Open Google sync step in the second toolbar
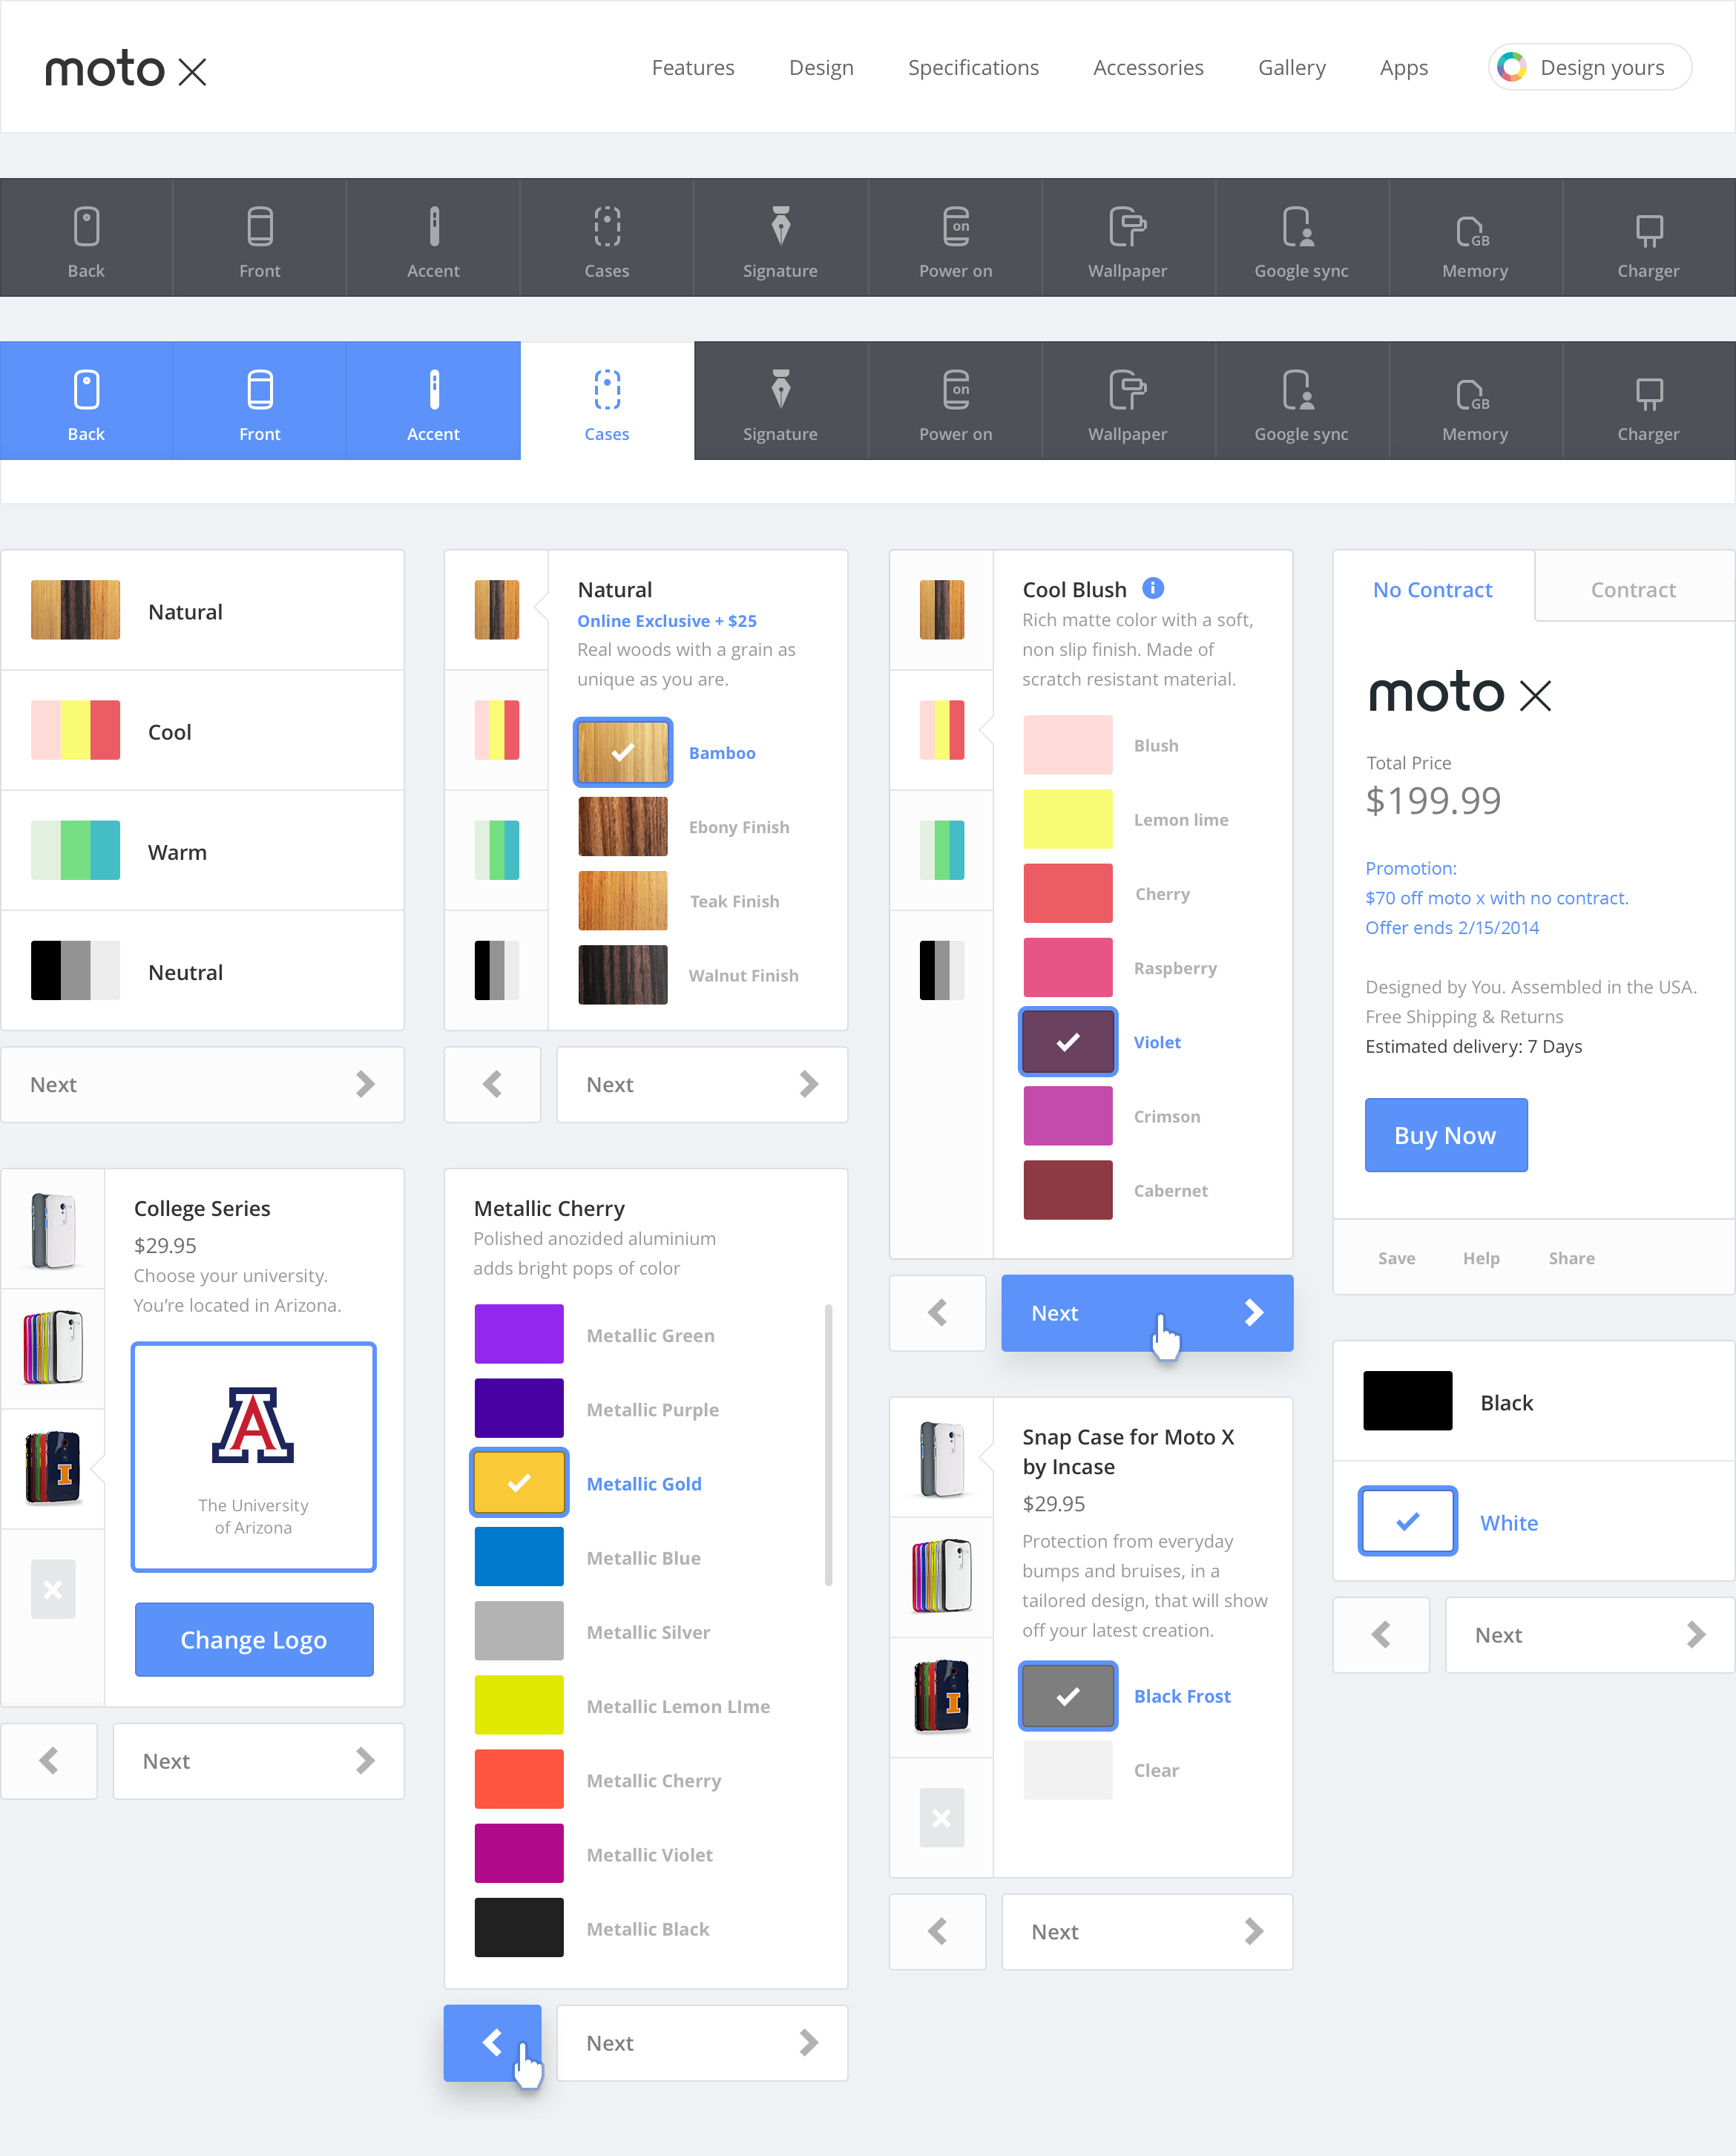1736x2156 pixels. click(x=1301, y=401)
